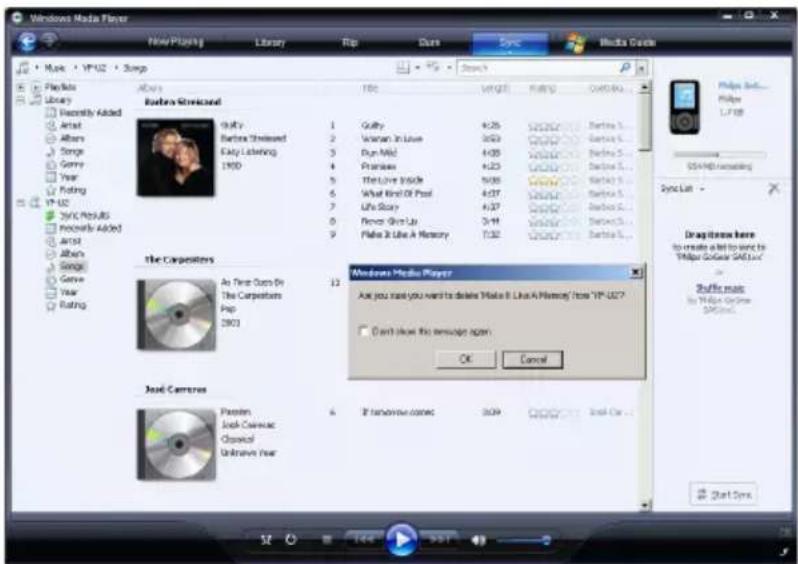Click the Philips device player icon
This screenshot has width=798, height=564.
pos(684,107)
